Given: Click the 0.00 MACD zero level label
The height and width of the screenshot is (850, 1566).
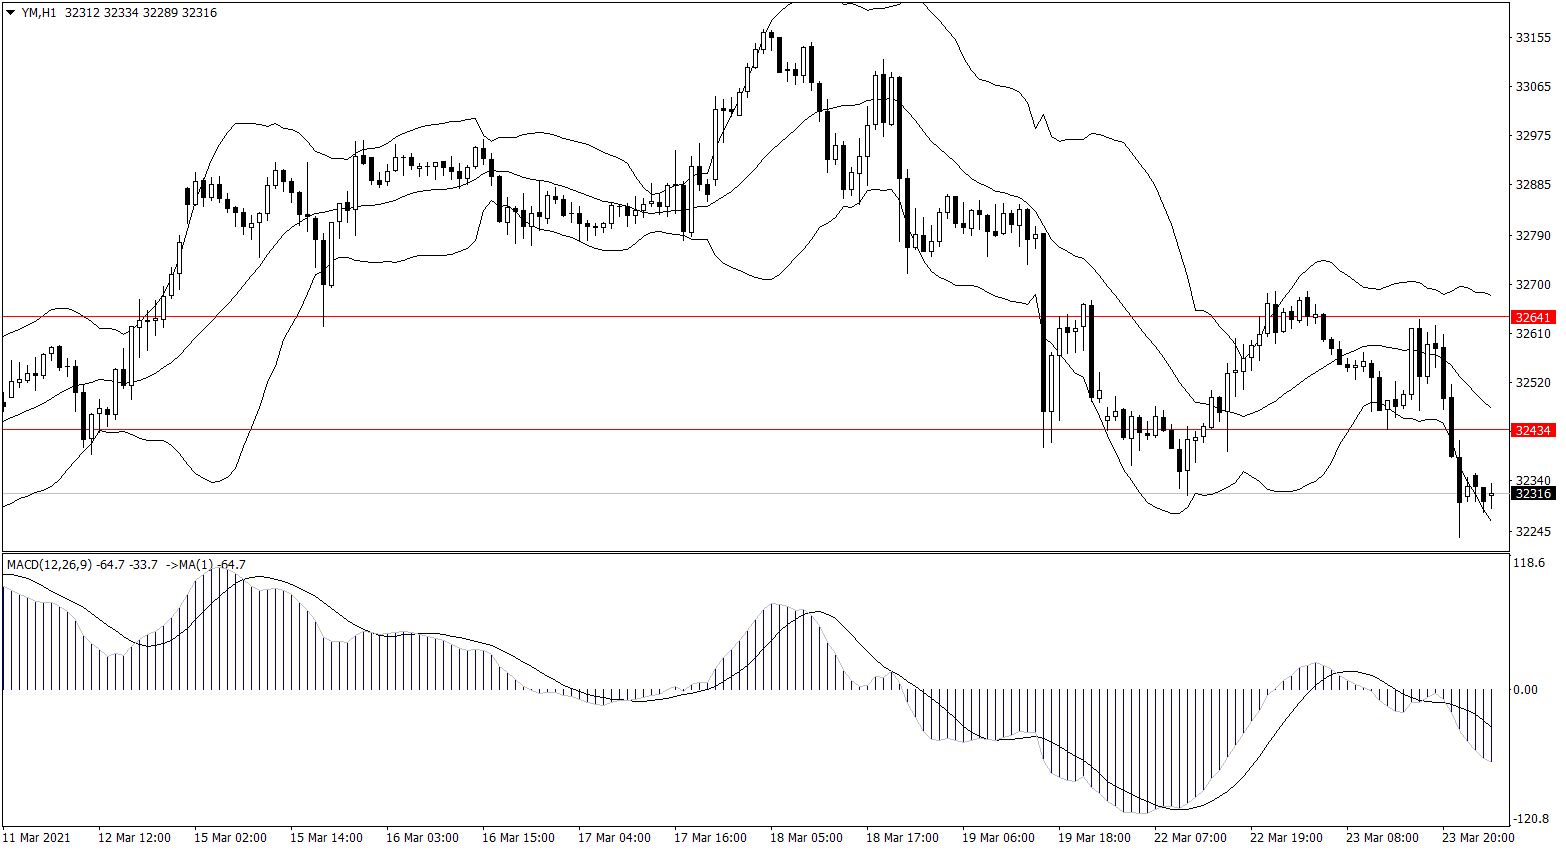Looking at the screenshot, I should pyautogui.click(x=1525, y=689).
